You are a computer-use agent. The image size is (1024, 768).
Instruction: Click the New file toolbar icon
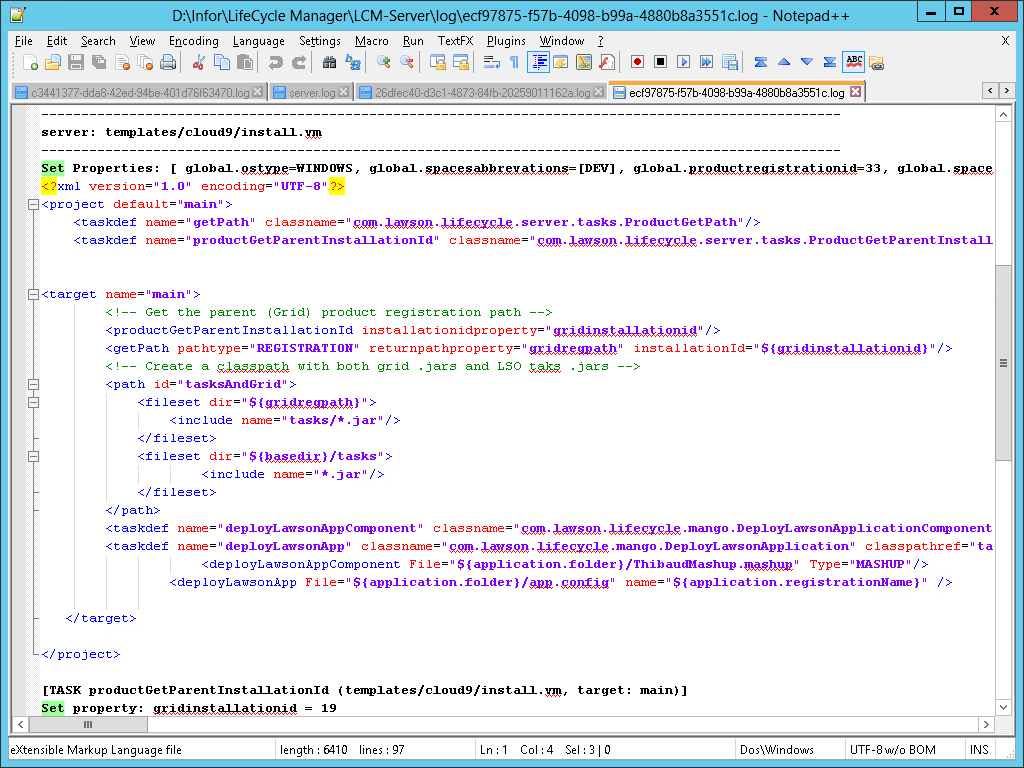point(30,62)
